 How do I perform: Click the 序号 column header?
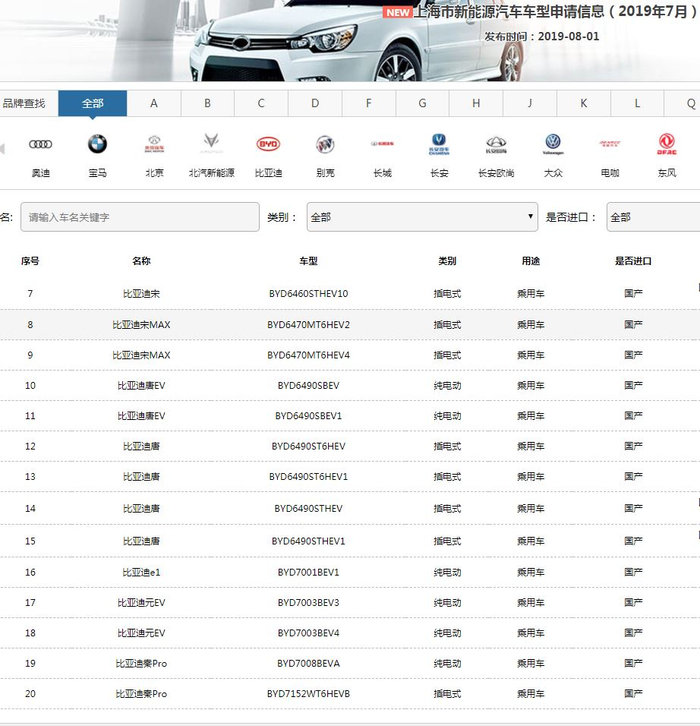point(30,261)
